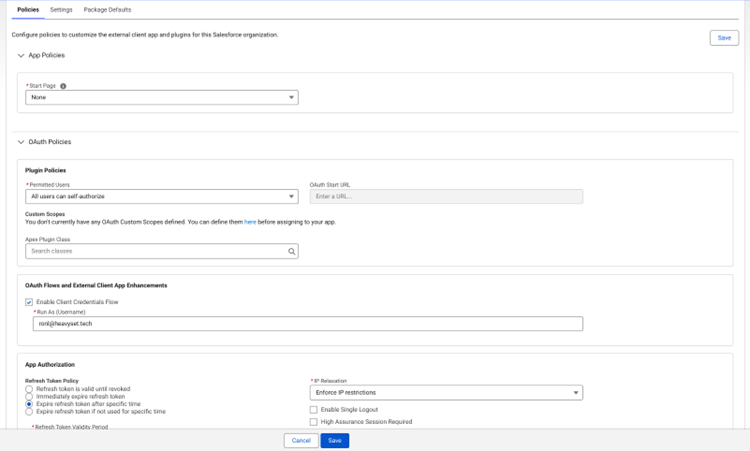Select Expire refresh token if not used

point(29,411)
